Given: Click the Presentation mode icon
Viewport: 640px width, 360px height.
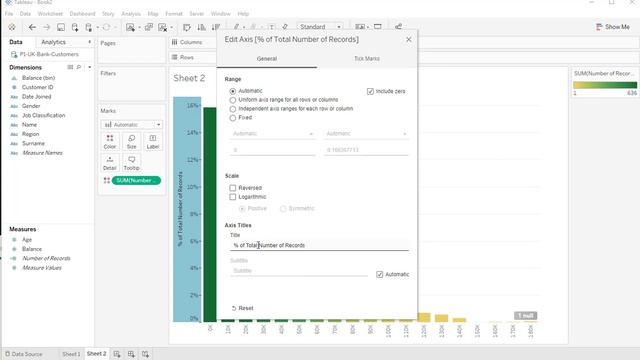Looking at the screenshot, I should (x=378, y=27).
